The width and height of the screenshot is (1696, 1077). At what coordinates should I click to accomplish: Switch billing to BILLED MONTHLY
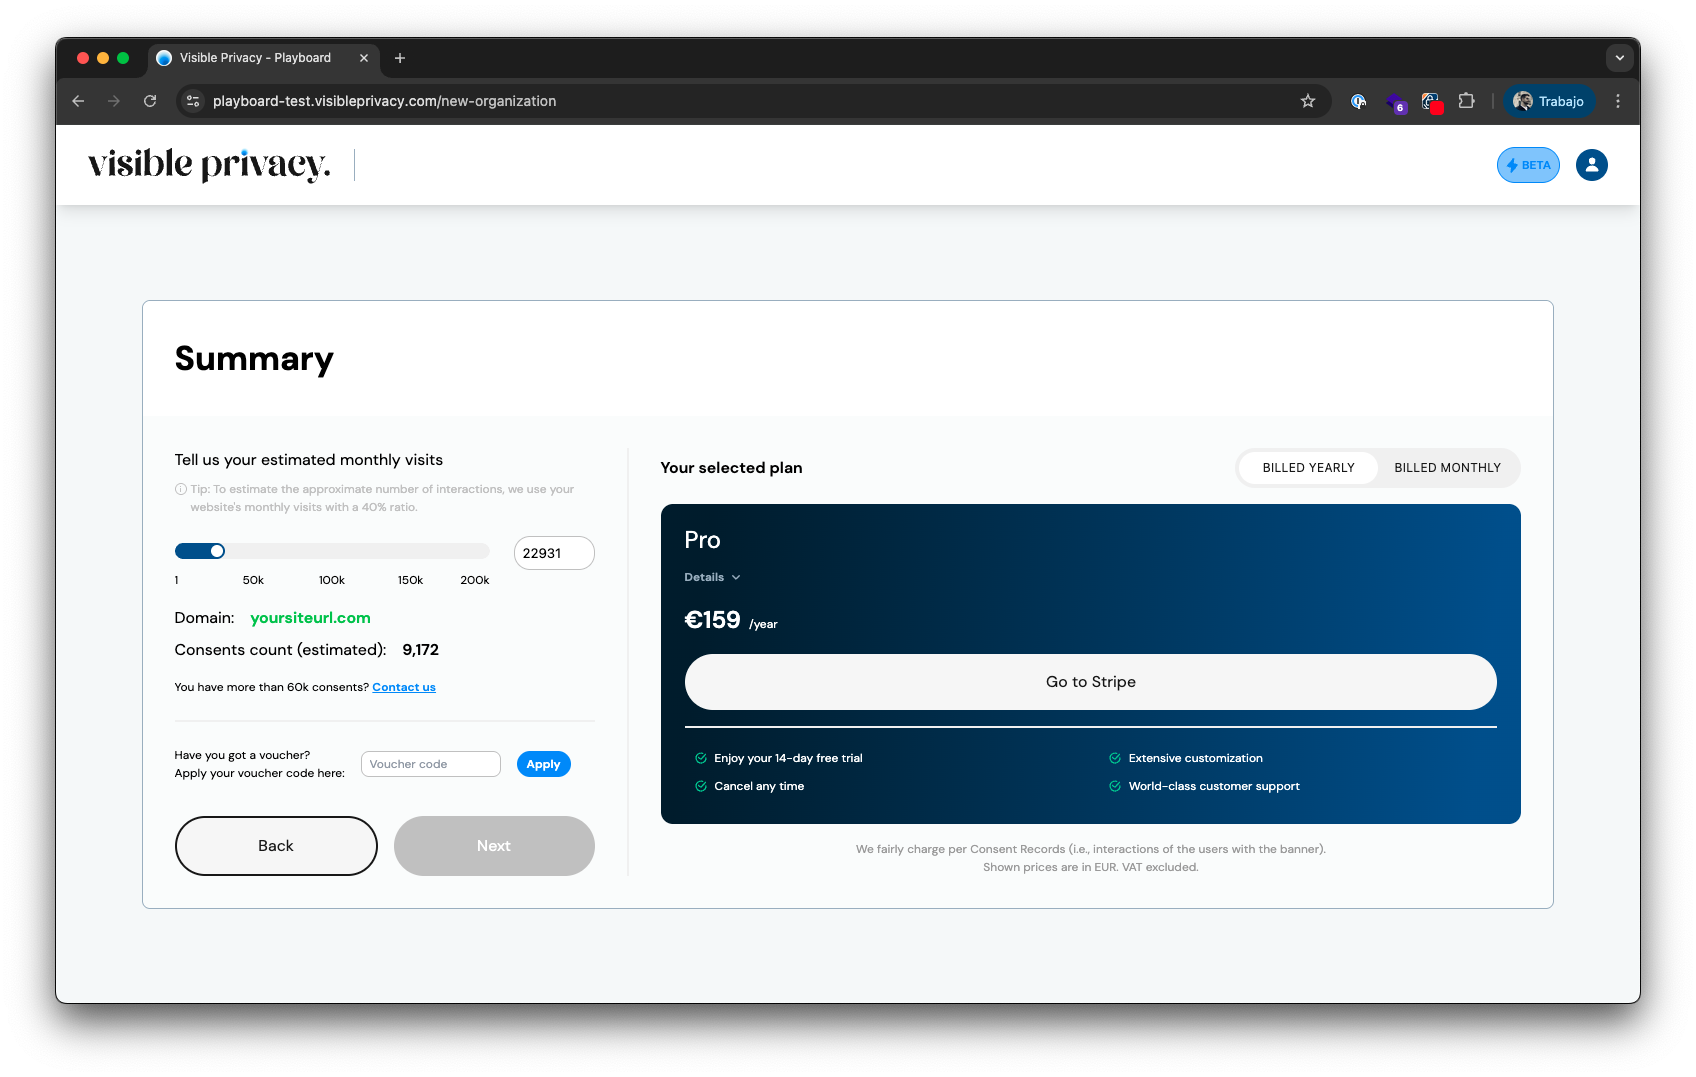click(1447, 467)
